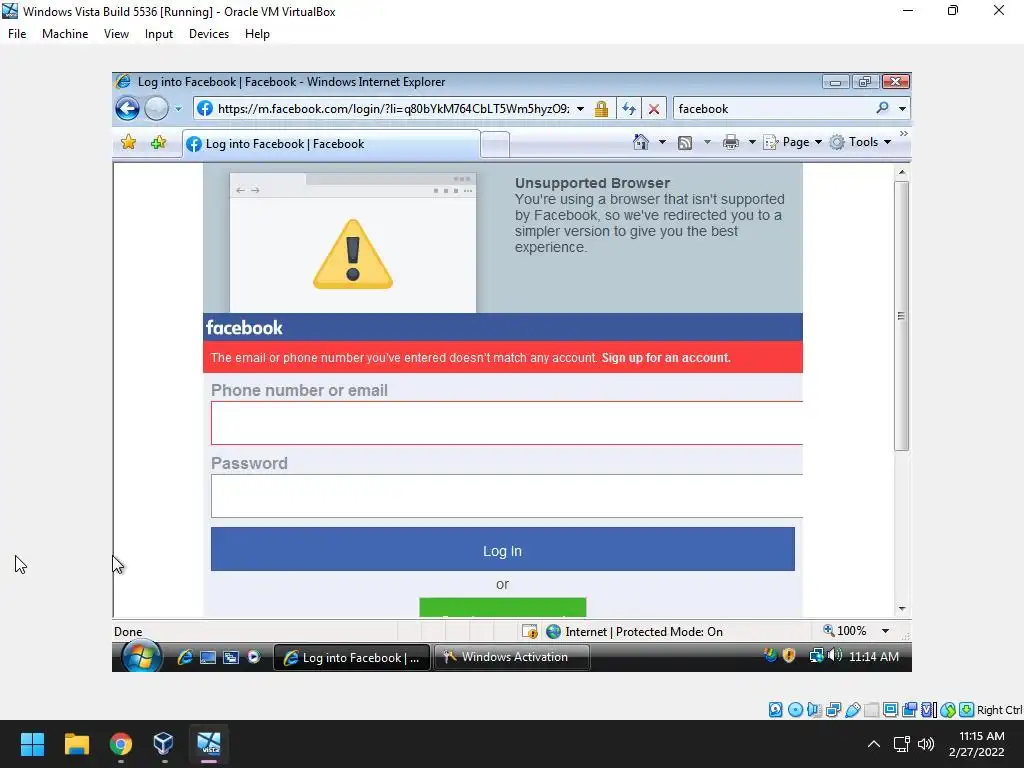The image size is (1024, 768).
Task: Open search provider options dropdown
Action: (903, 109)
